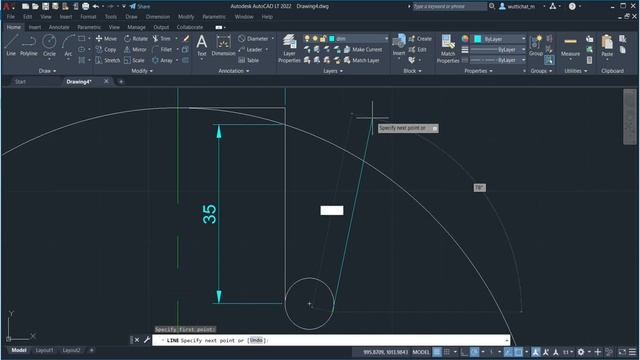
Task: Click the Insert block tool
Action: pos(399,45)
